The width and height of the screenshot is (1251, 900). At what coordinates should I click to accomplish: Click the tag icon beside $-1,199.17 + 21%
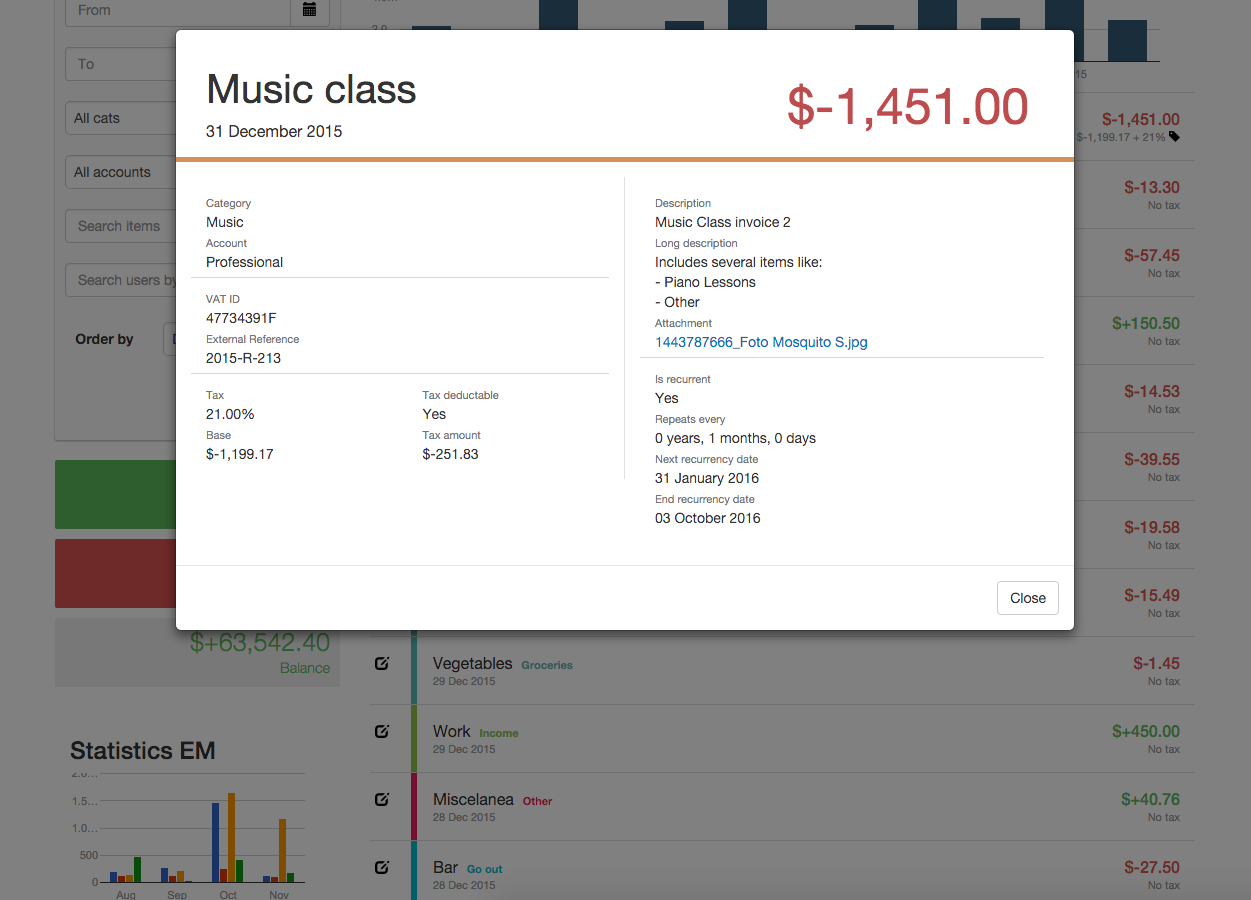(1174, 136)
